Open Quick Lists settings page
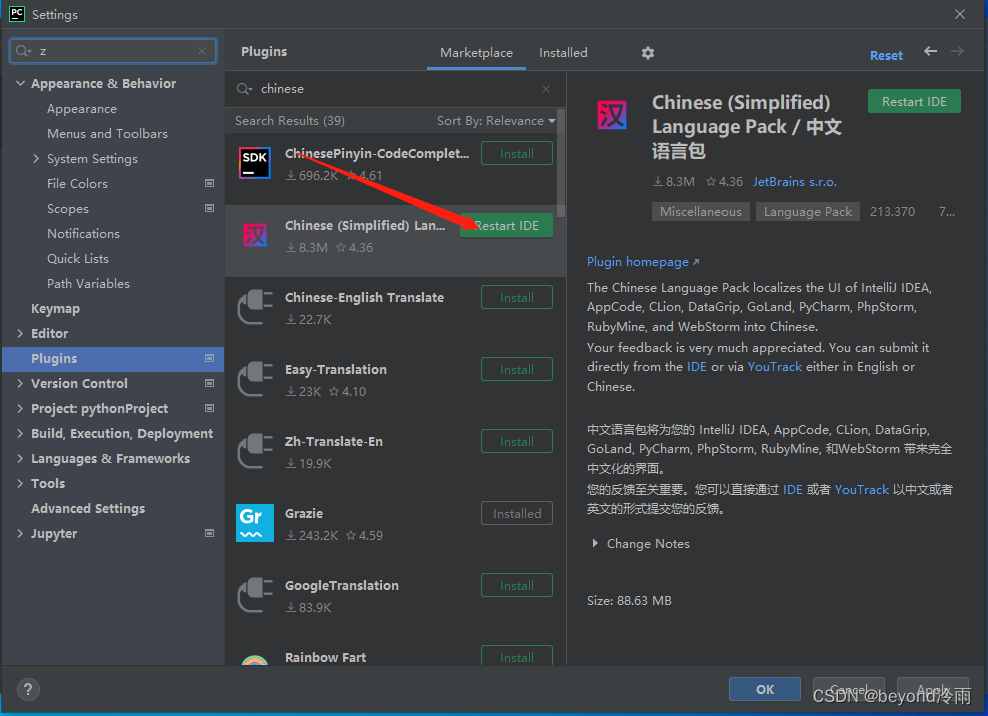 tap(78, 258)
